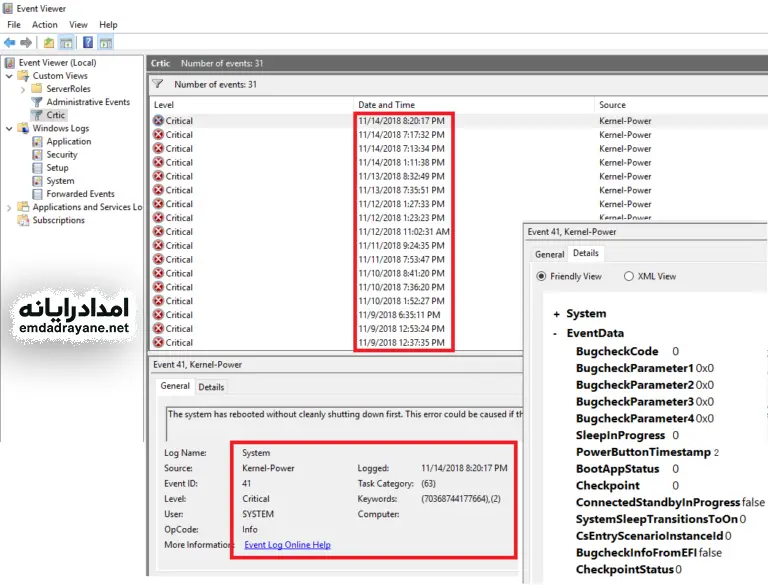The width and height of the screenshot is (768, 585).
Task: Expand the Applications and Services Logs node
Action: click(9, 207)
